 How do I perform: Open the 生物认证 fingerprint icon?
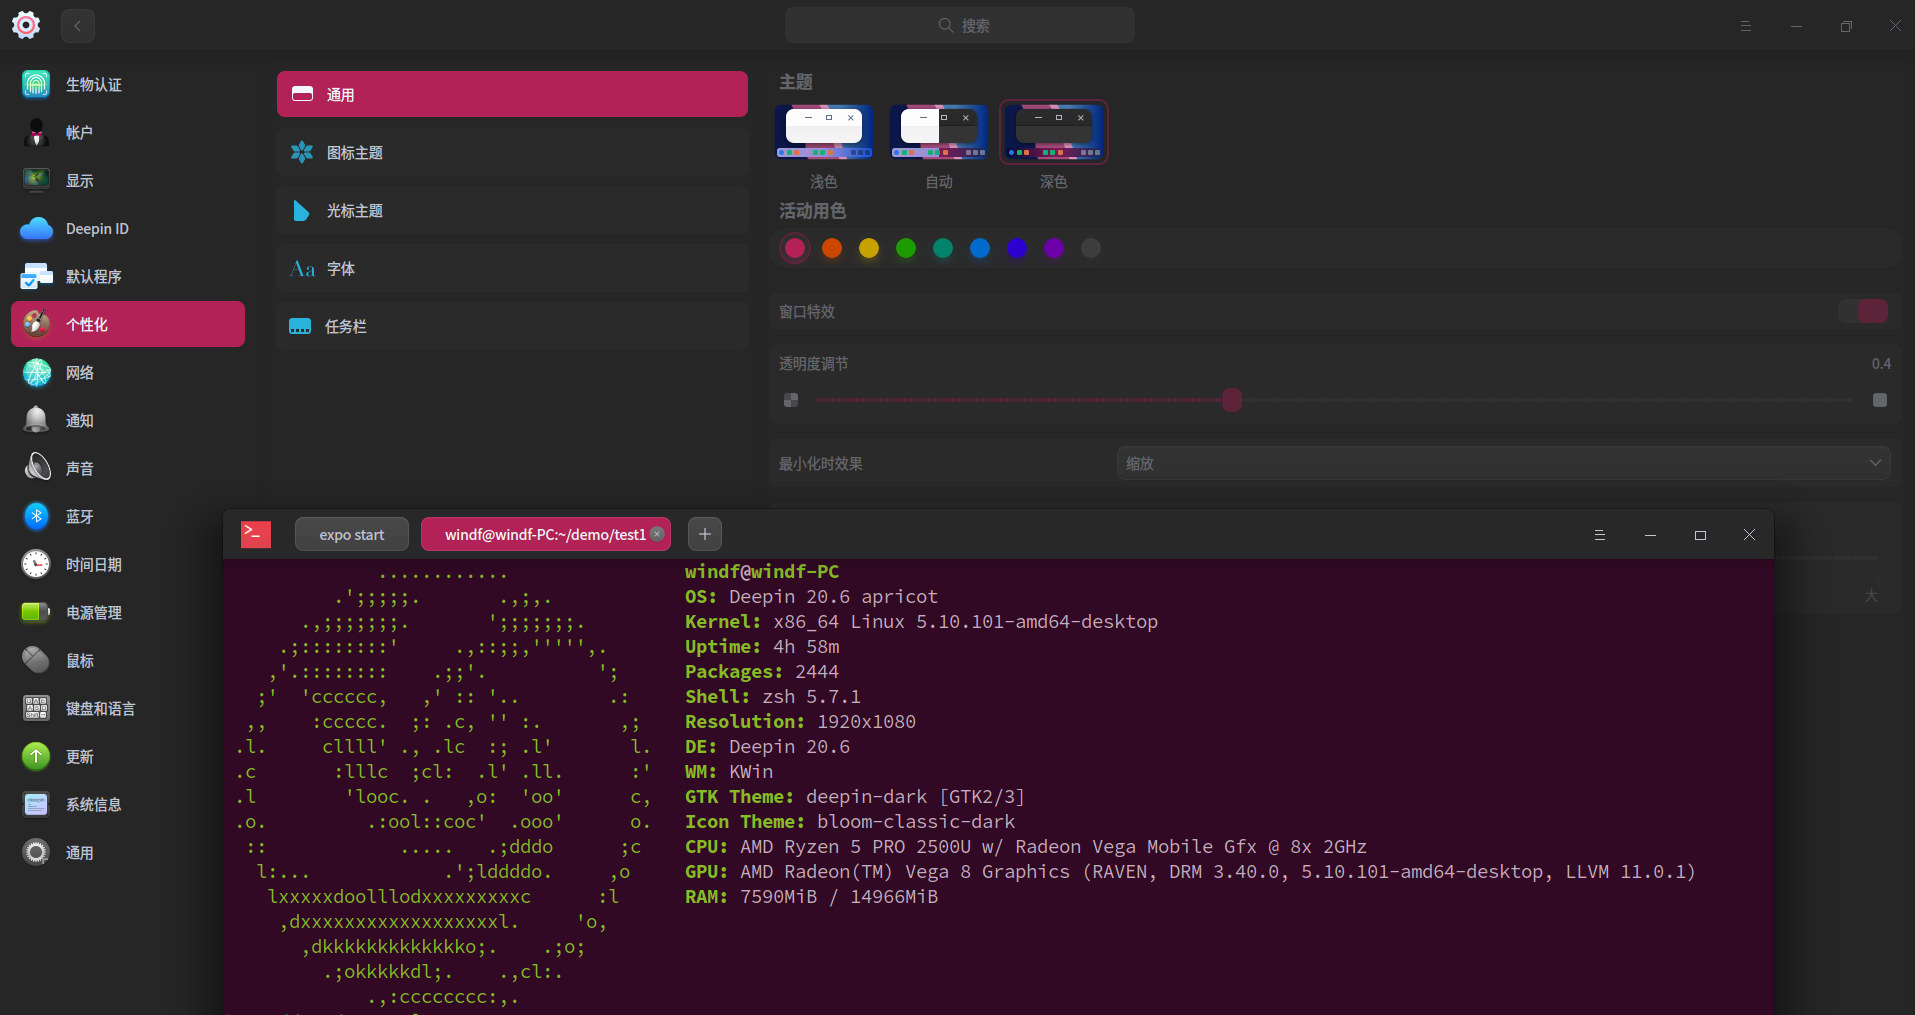click(36, 85)
